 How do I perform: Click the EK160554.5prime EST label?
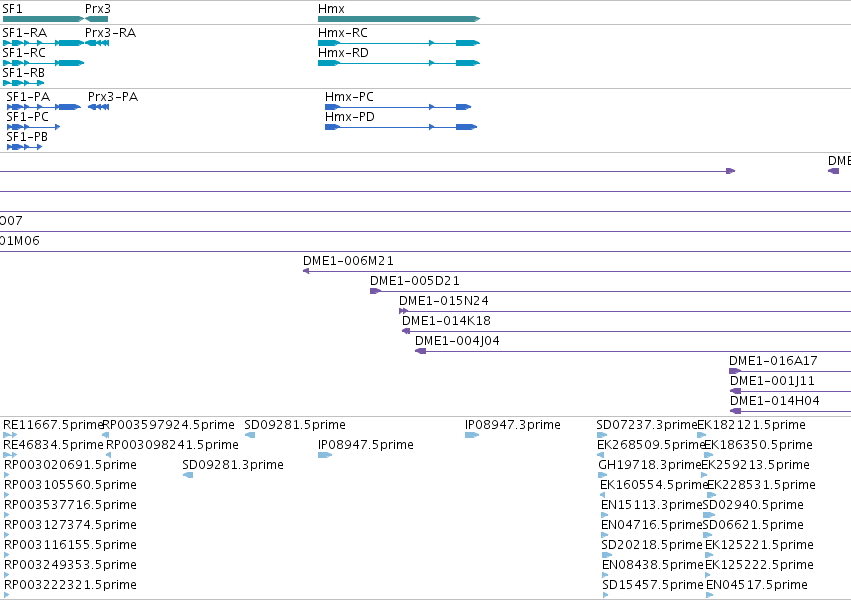654,486
